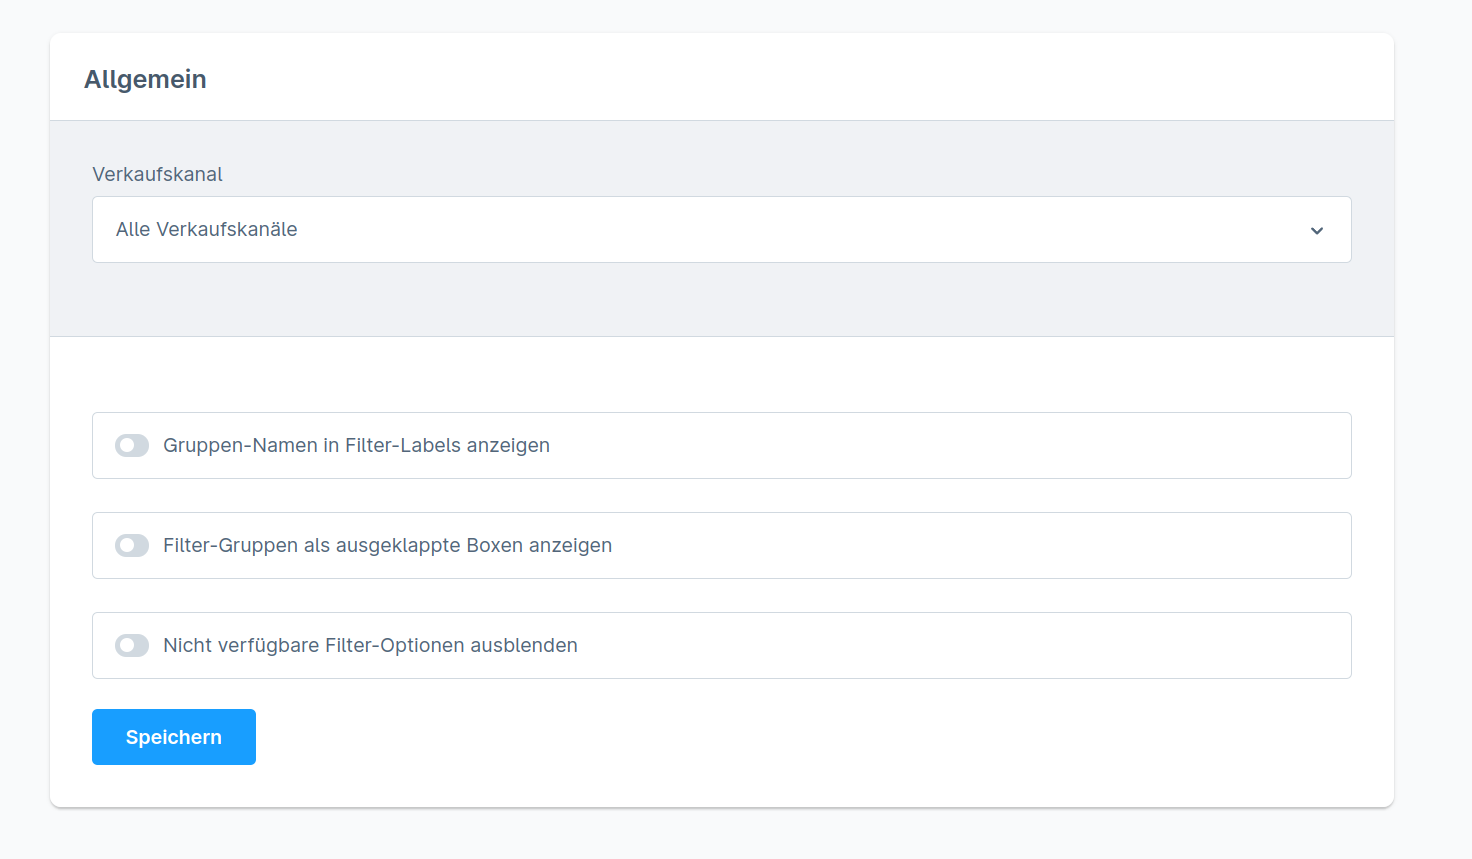
Task: Open the Verkaufskanal dropdown chevron
Action: (1317, 230)
